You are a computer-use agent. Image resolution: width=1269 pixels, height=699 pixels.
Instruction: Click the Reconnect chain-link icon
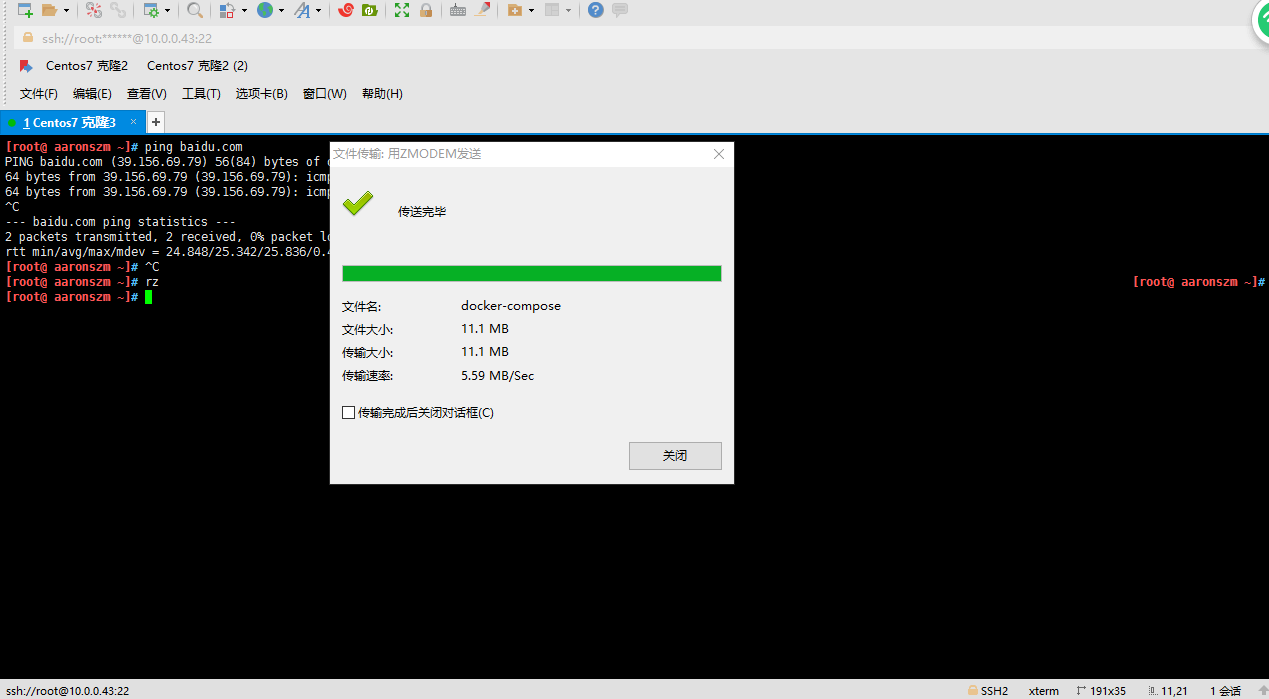tap(119, 10)
